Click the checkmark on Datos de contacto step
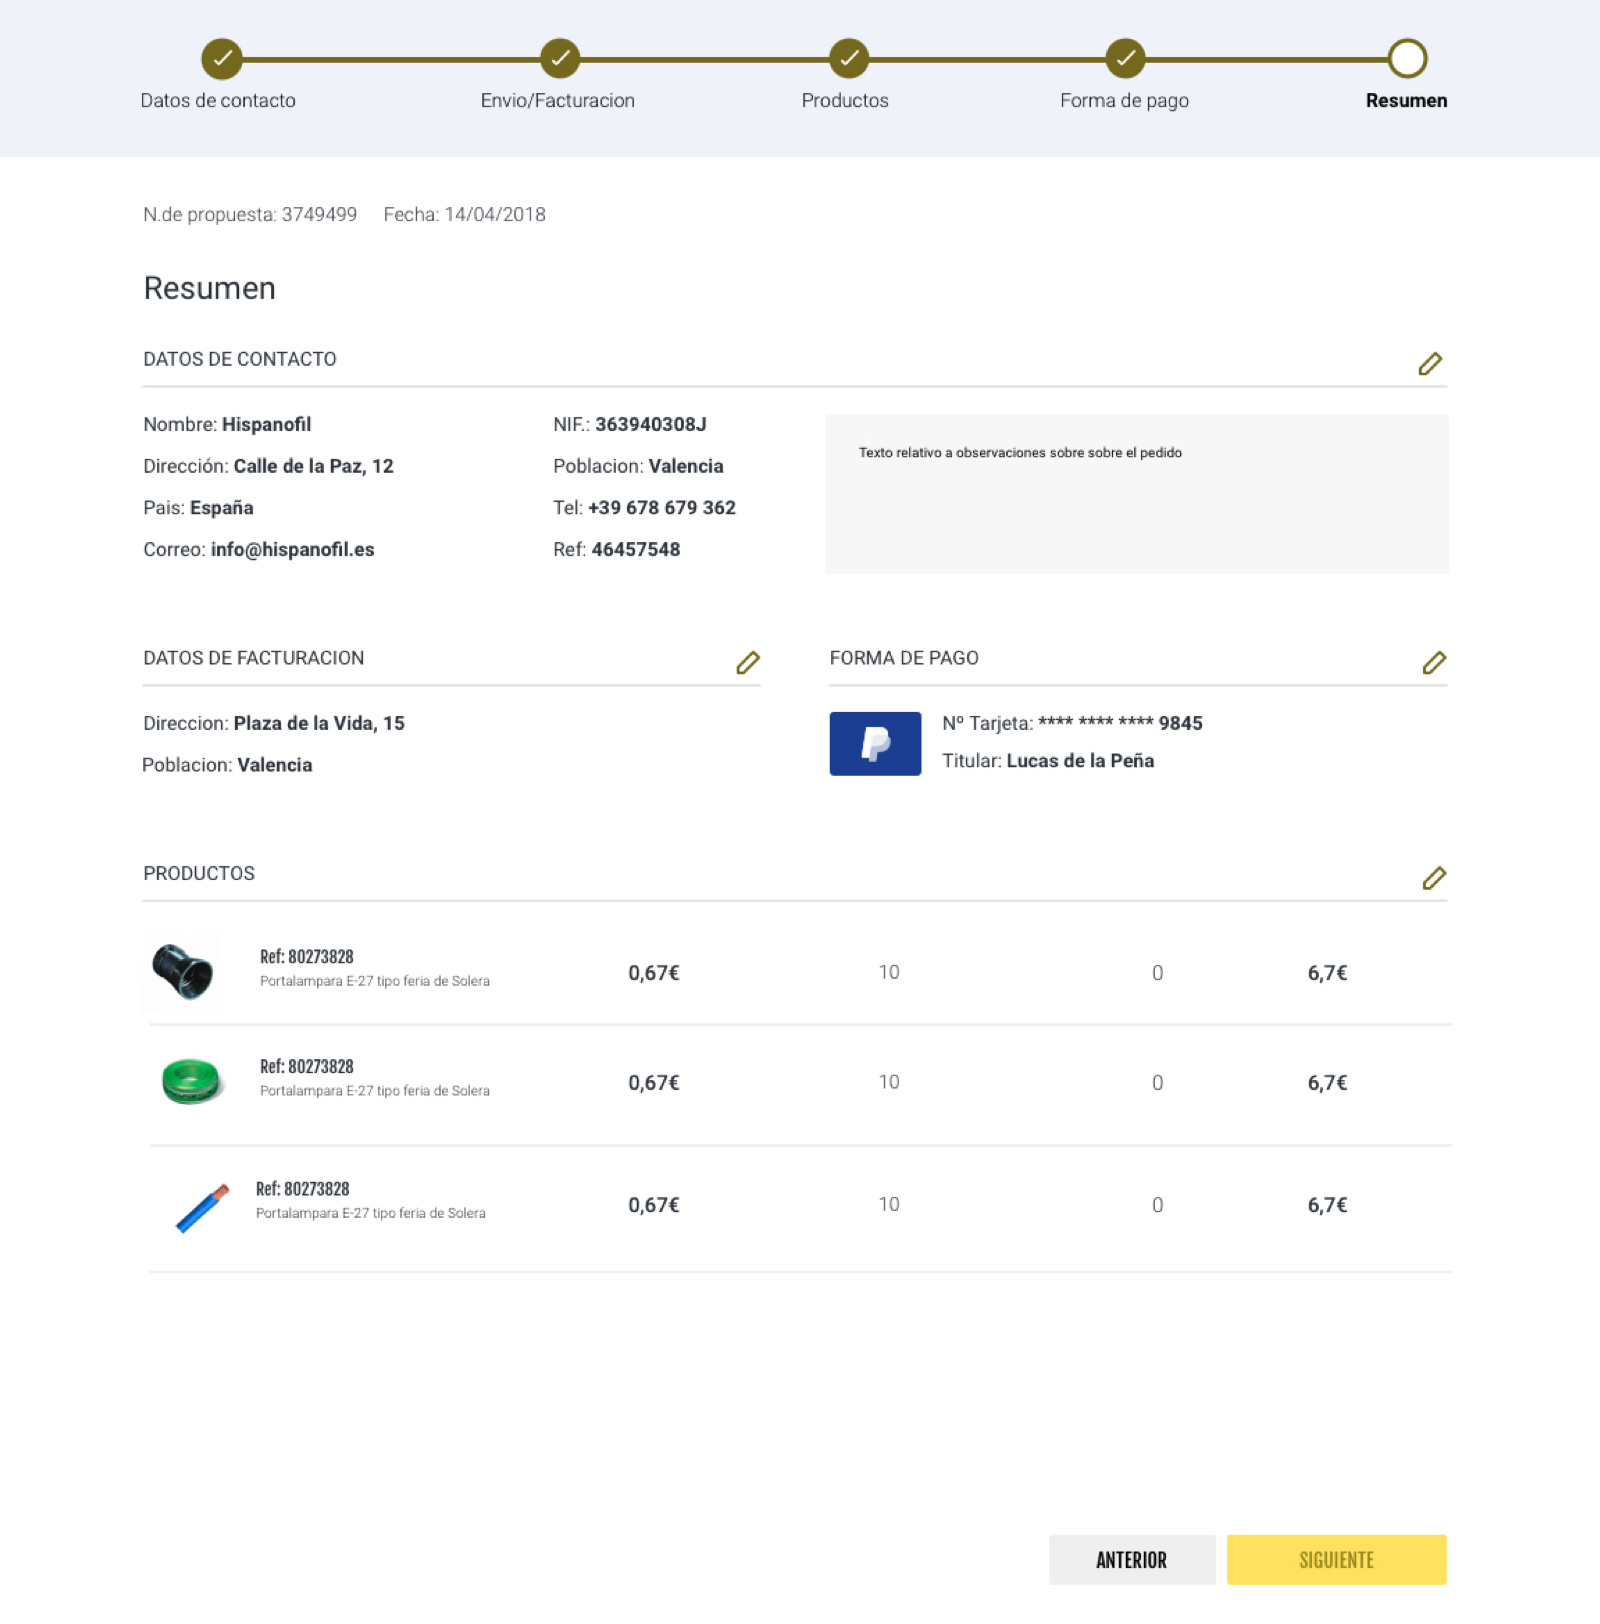Screen dimensions: 1600x1624 click(x=220, y=58)
